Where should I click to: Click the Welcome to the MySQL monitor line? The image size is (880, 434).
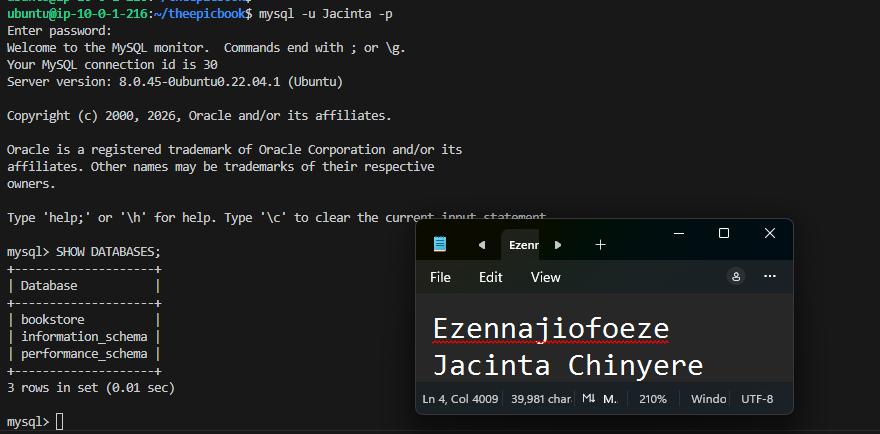click(x=206, y=48)
